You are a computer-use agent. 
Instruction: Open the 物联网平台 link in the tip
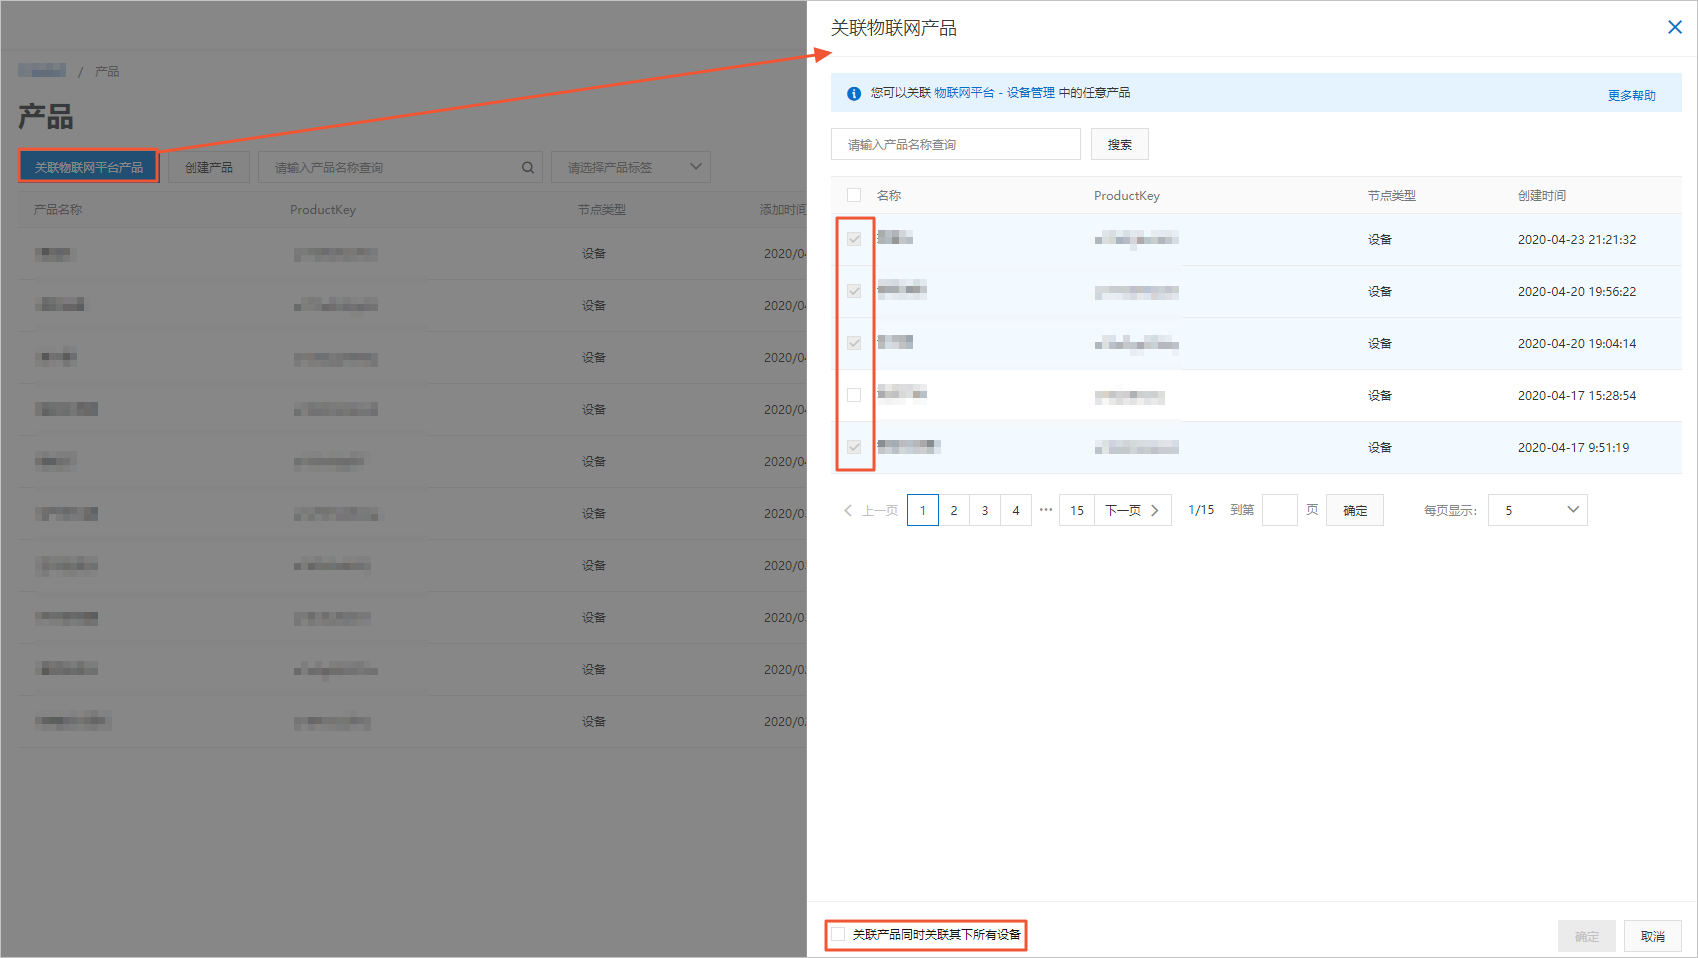(964, 92)
